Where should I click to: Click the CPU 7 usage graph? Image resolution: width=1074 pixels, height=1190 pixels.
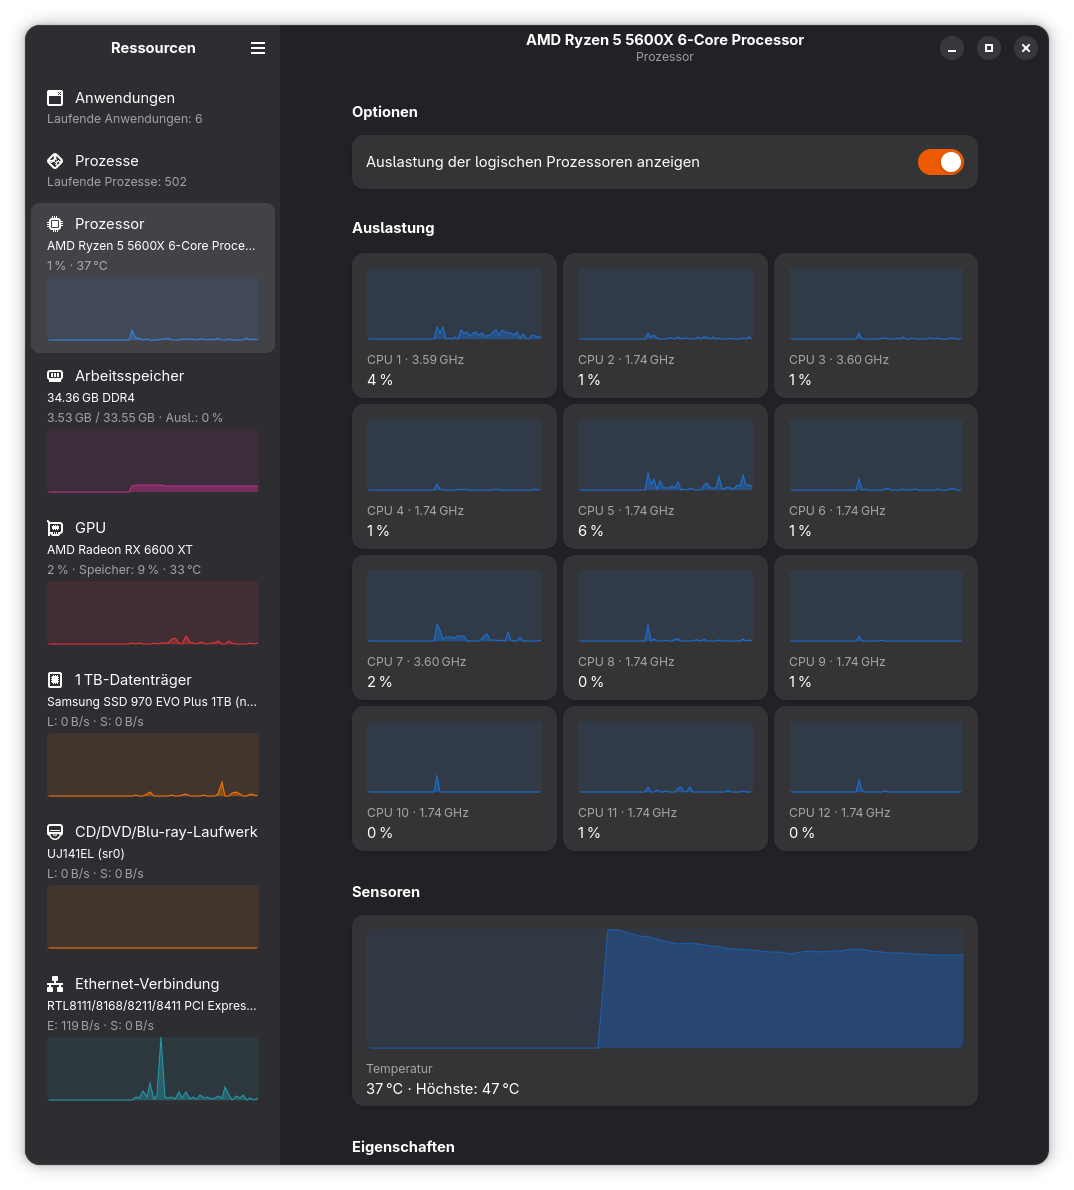click(454, 606)
